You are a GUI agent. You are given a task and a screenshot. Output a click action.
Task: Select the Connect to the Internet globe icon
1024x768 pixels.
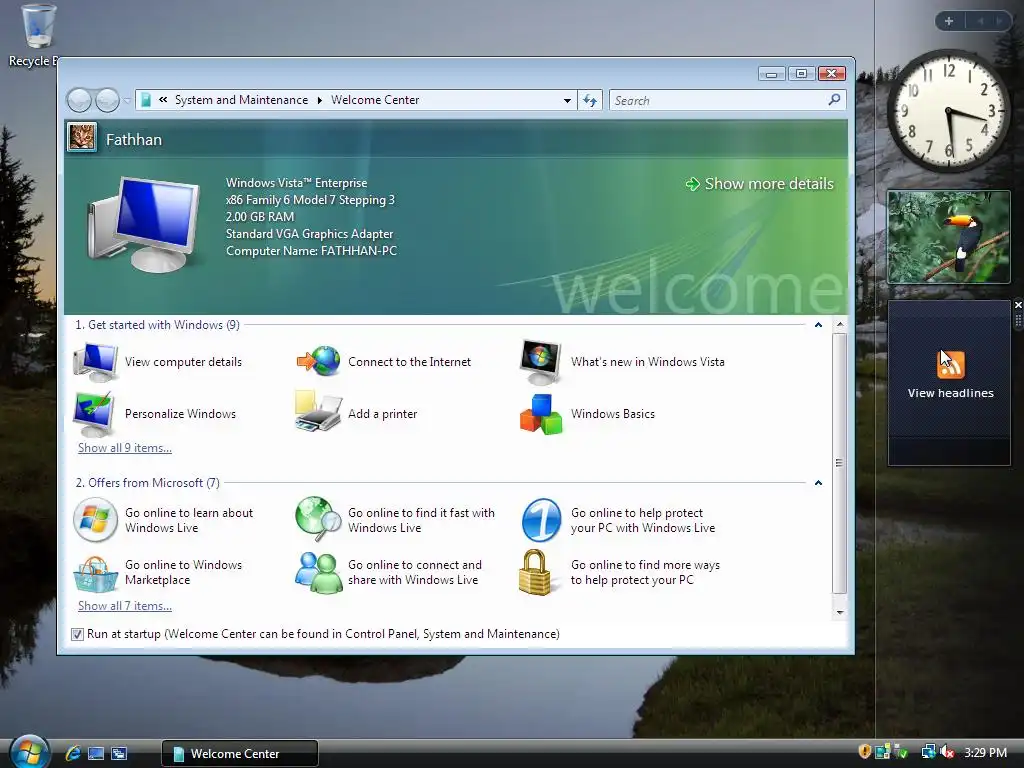[x=319, y=361]
